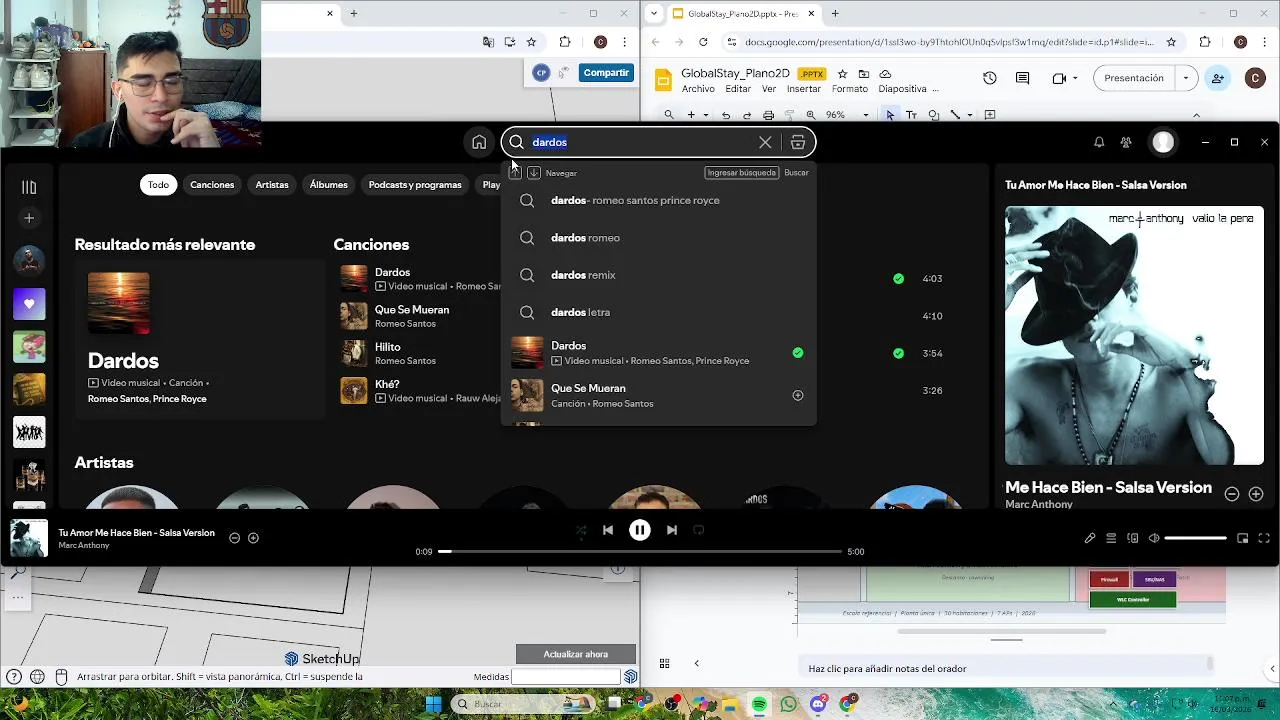Viewport: 1280px width, 720px height.
Task: Expand the Presentación dropdown arrow
Action: [x=1186, y=78]
